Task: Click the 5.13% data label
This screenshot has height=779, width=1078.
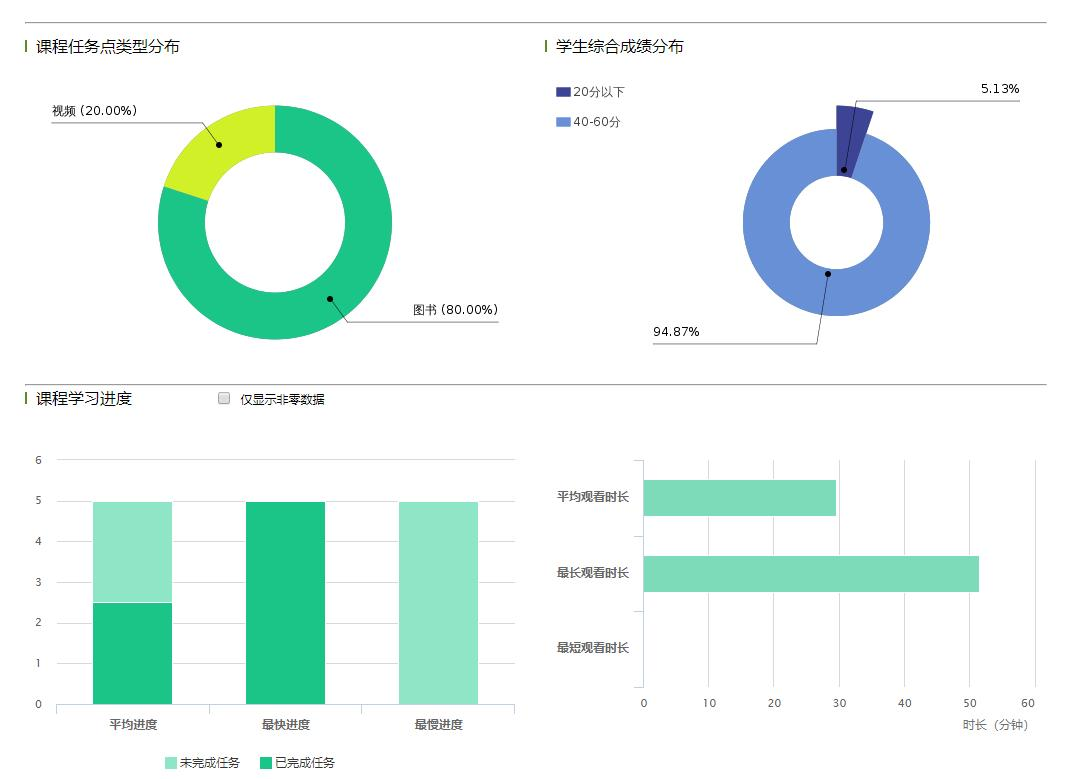Action: click(999, 89)
